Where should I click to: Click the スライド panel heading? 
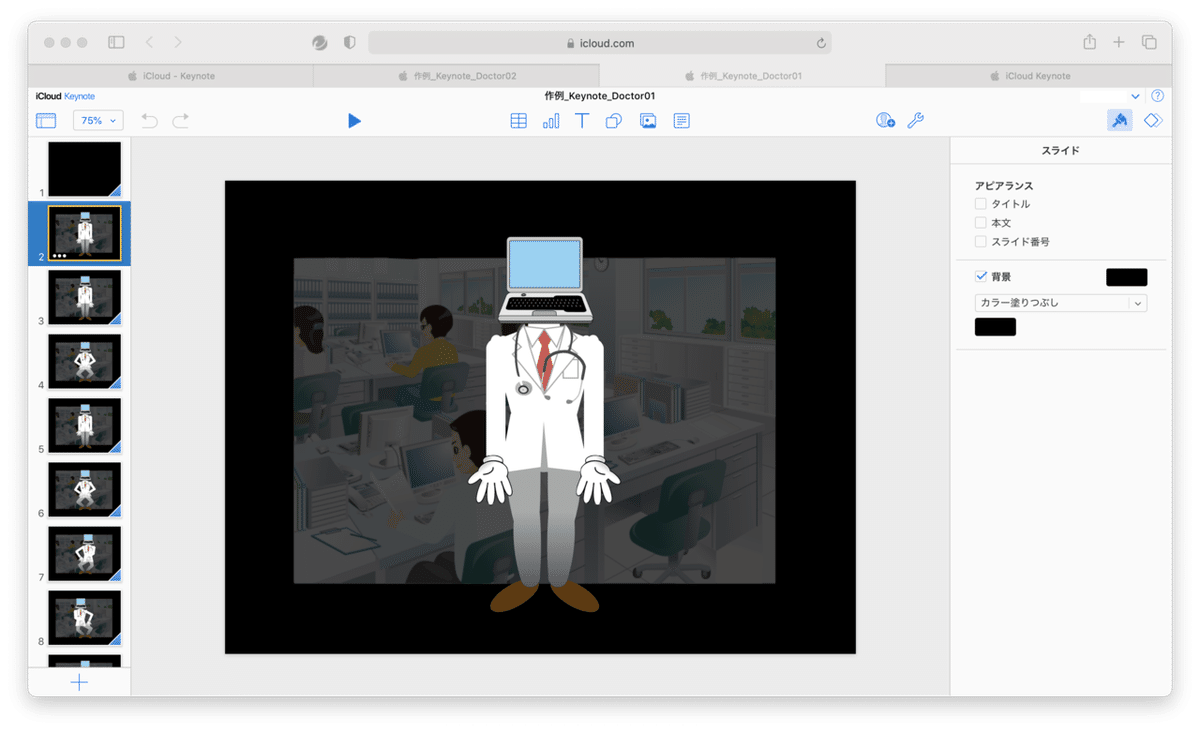(x=1060, y=151)
